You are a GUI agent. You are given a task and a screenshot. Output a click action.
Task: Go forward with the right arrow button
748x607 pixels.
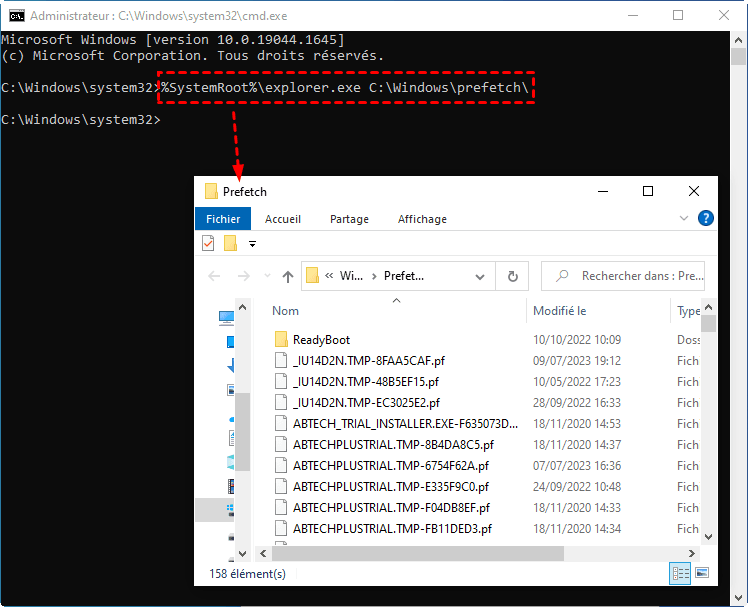coord(244,276)
